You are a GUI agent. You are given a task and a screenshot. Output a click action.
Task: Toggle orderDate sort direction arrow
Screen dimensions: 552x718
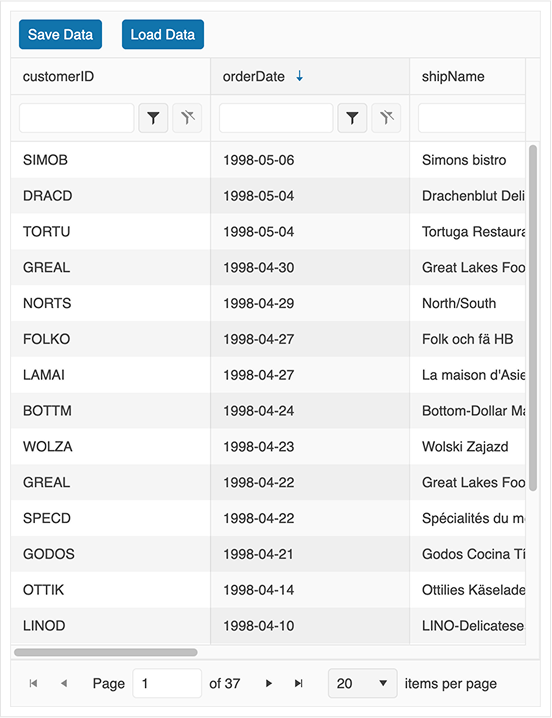(300, 76)
